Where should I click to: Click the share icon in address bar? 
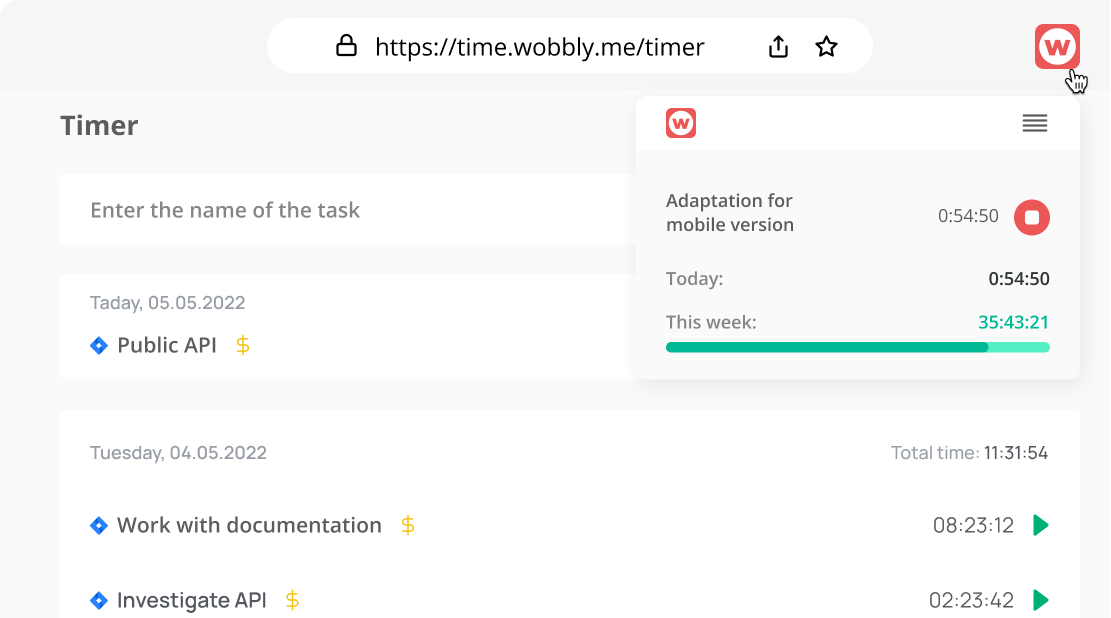point(778,47)
